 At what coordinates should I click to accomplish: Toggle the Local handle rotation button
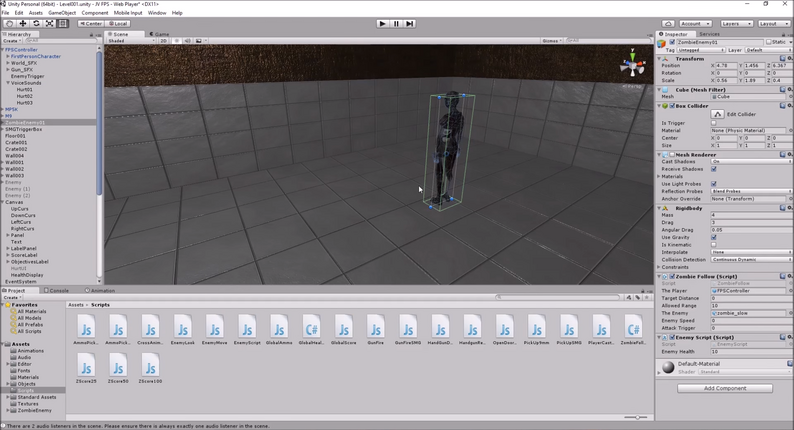[118, 23]
